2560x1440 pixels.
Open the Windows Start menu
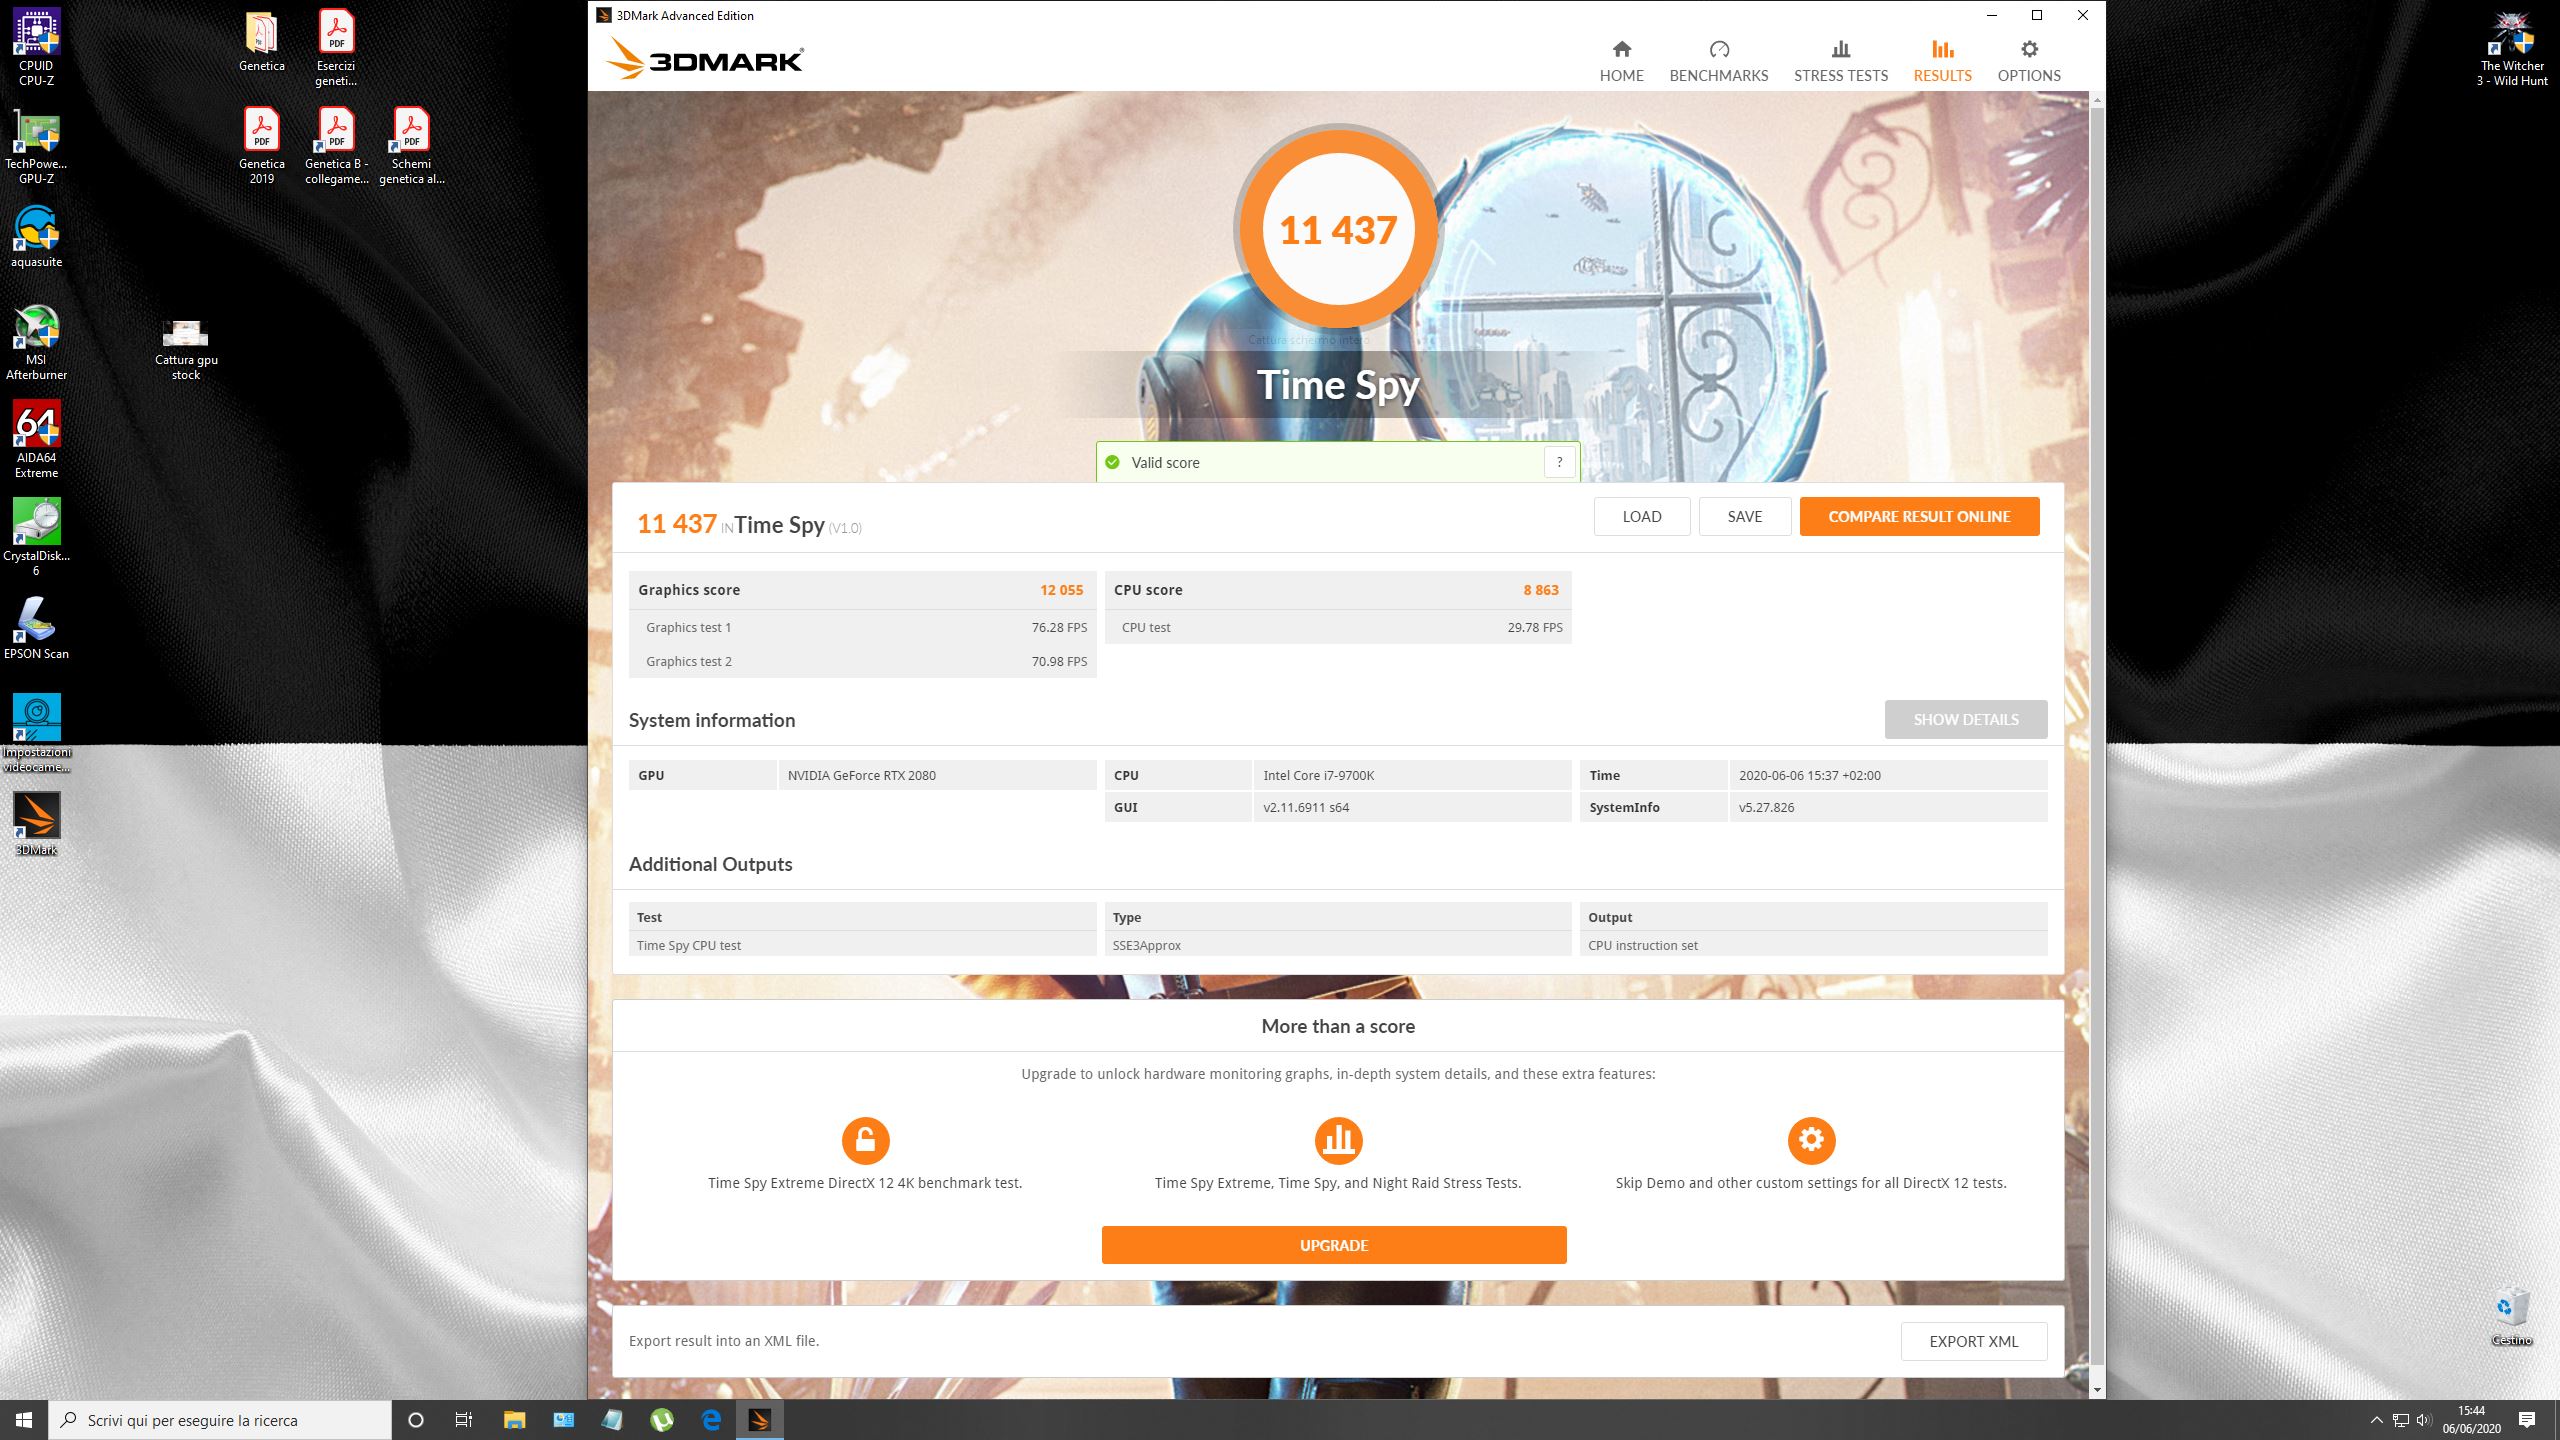point(24,1420)
